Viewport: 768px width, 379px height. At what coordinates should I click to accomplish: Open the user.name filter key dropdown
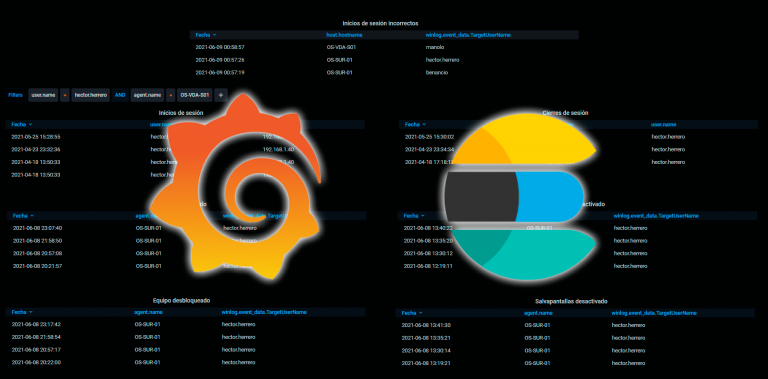pyautogui.click(x=43, y=95)
